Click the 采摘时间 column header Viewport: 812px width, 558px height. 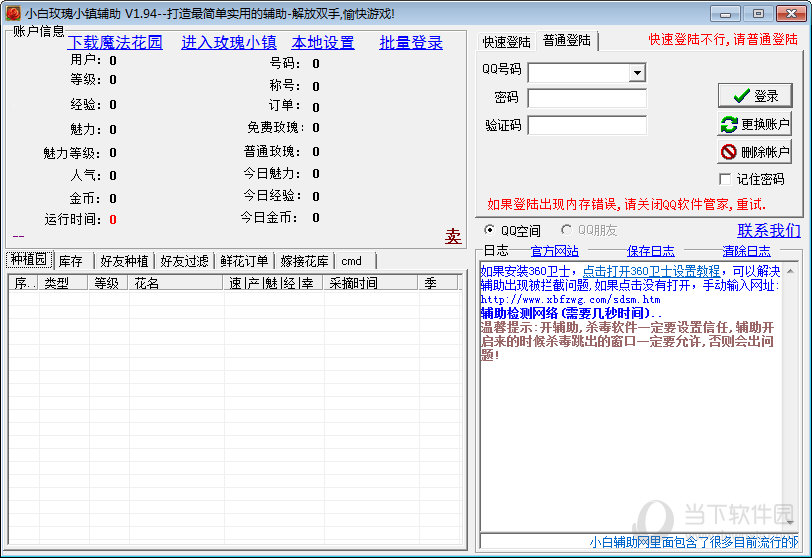370,283
